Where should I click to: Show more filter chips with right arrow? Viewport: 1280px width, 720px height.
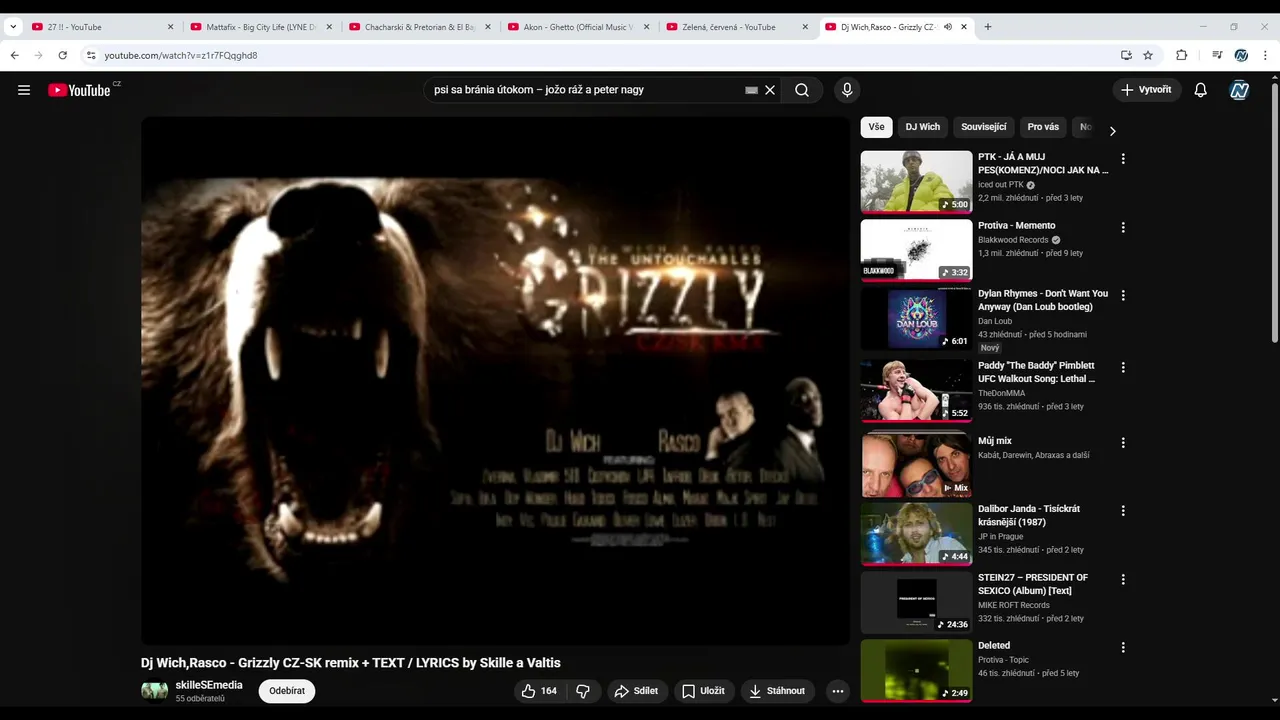[x=1112, y=131]
